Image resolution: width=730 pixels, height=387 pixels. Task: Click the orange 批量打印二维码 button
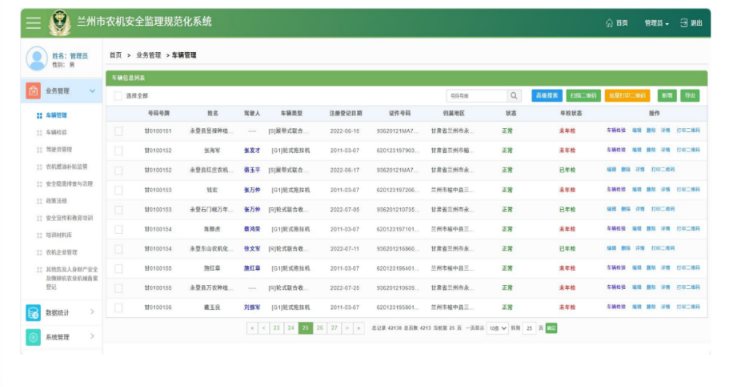pos(628,95)
